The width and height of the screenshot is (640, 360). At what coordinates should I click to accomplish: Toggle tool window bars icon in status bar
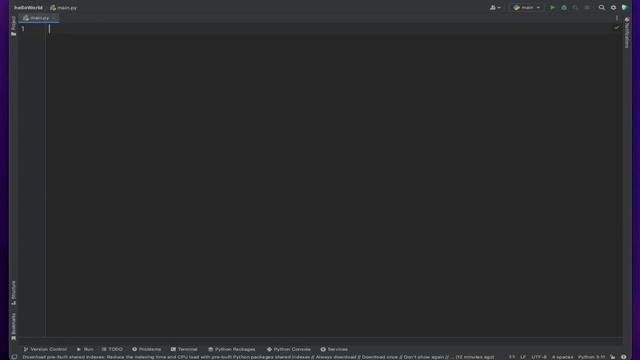(14, 357)
